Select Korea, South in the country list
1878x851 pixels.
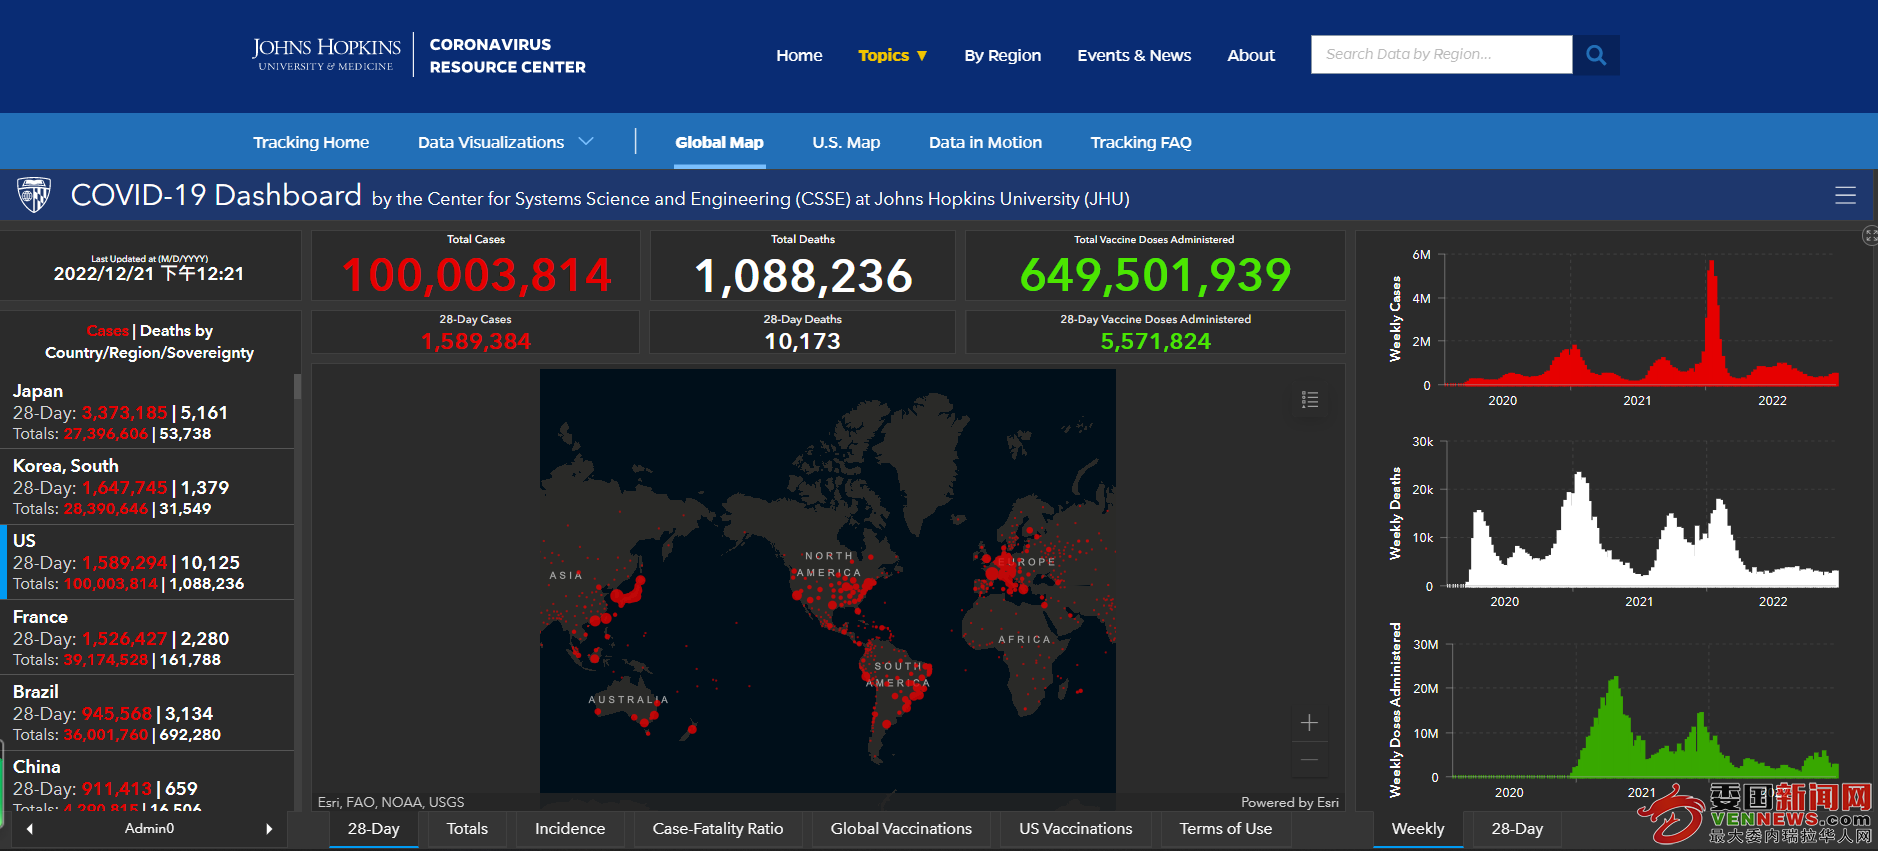click(147, 487)
